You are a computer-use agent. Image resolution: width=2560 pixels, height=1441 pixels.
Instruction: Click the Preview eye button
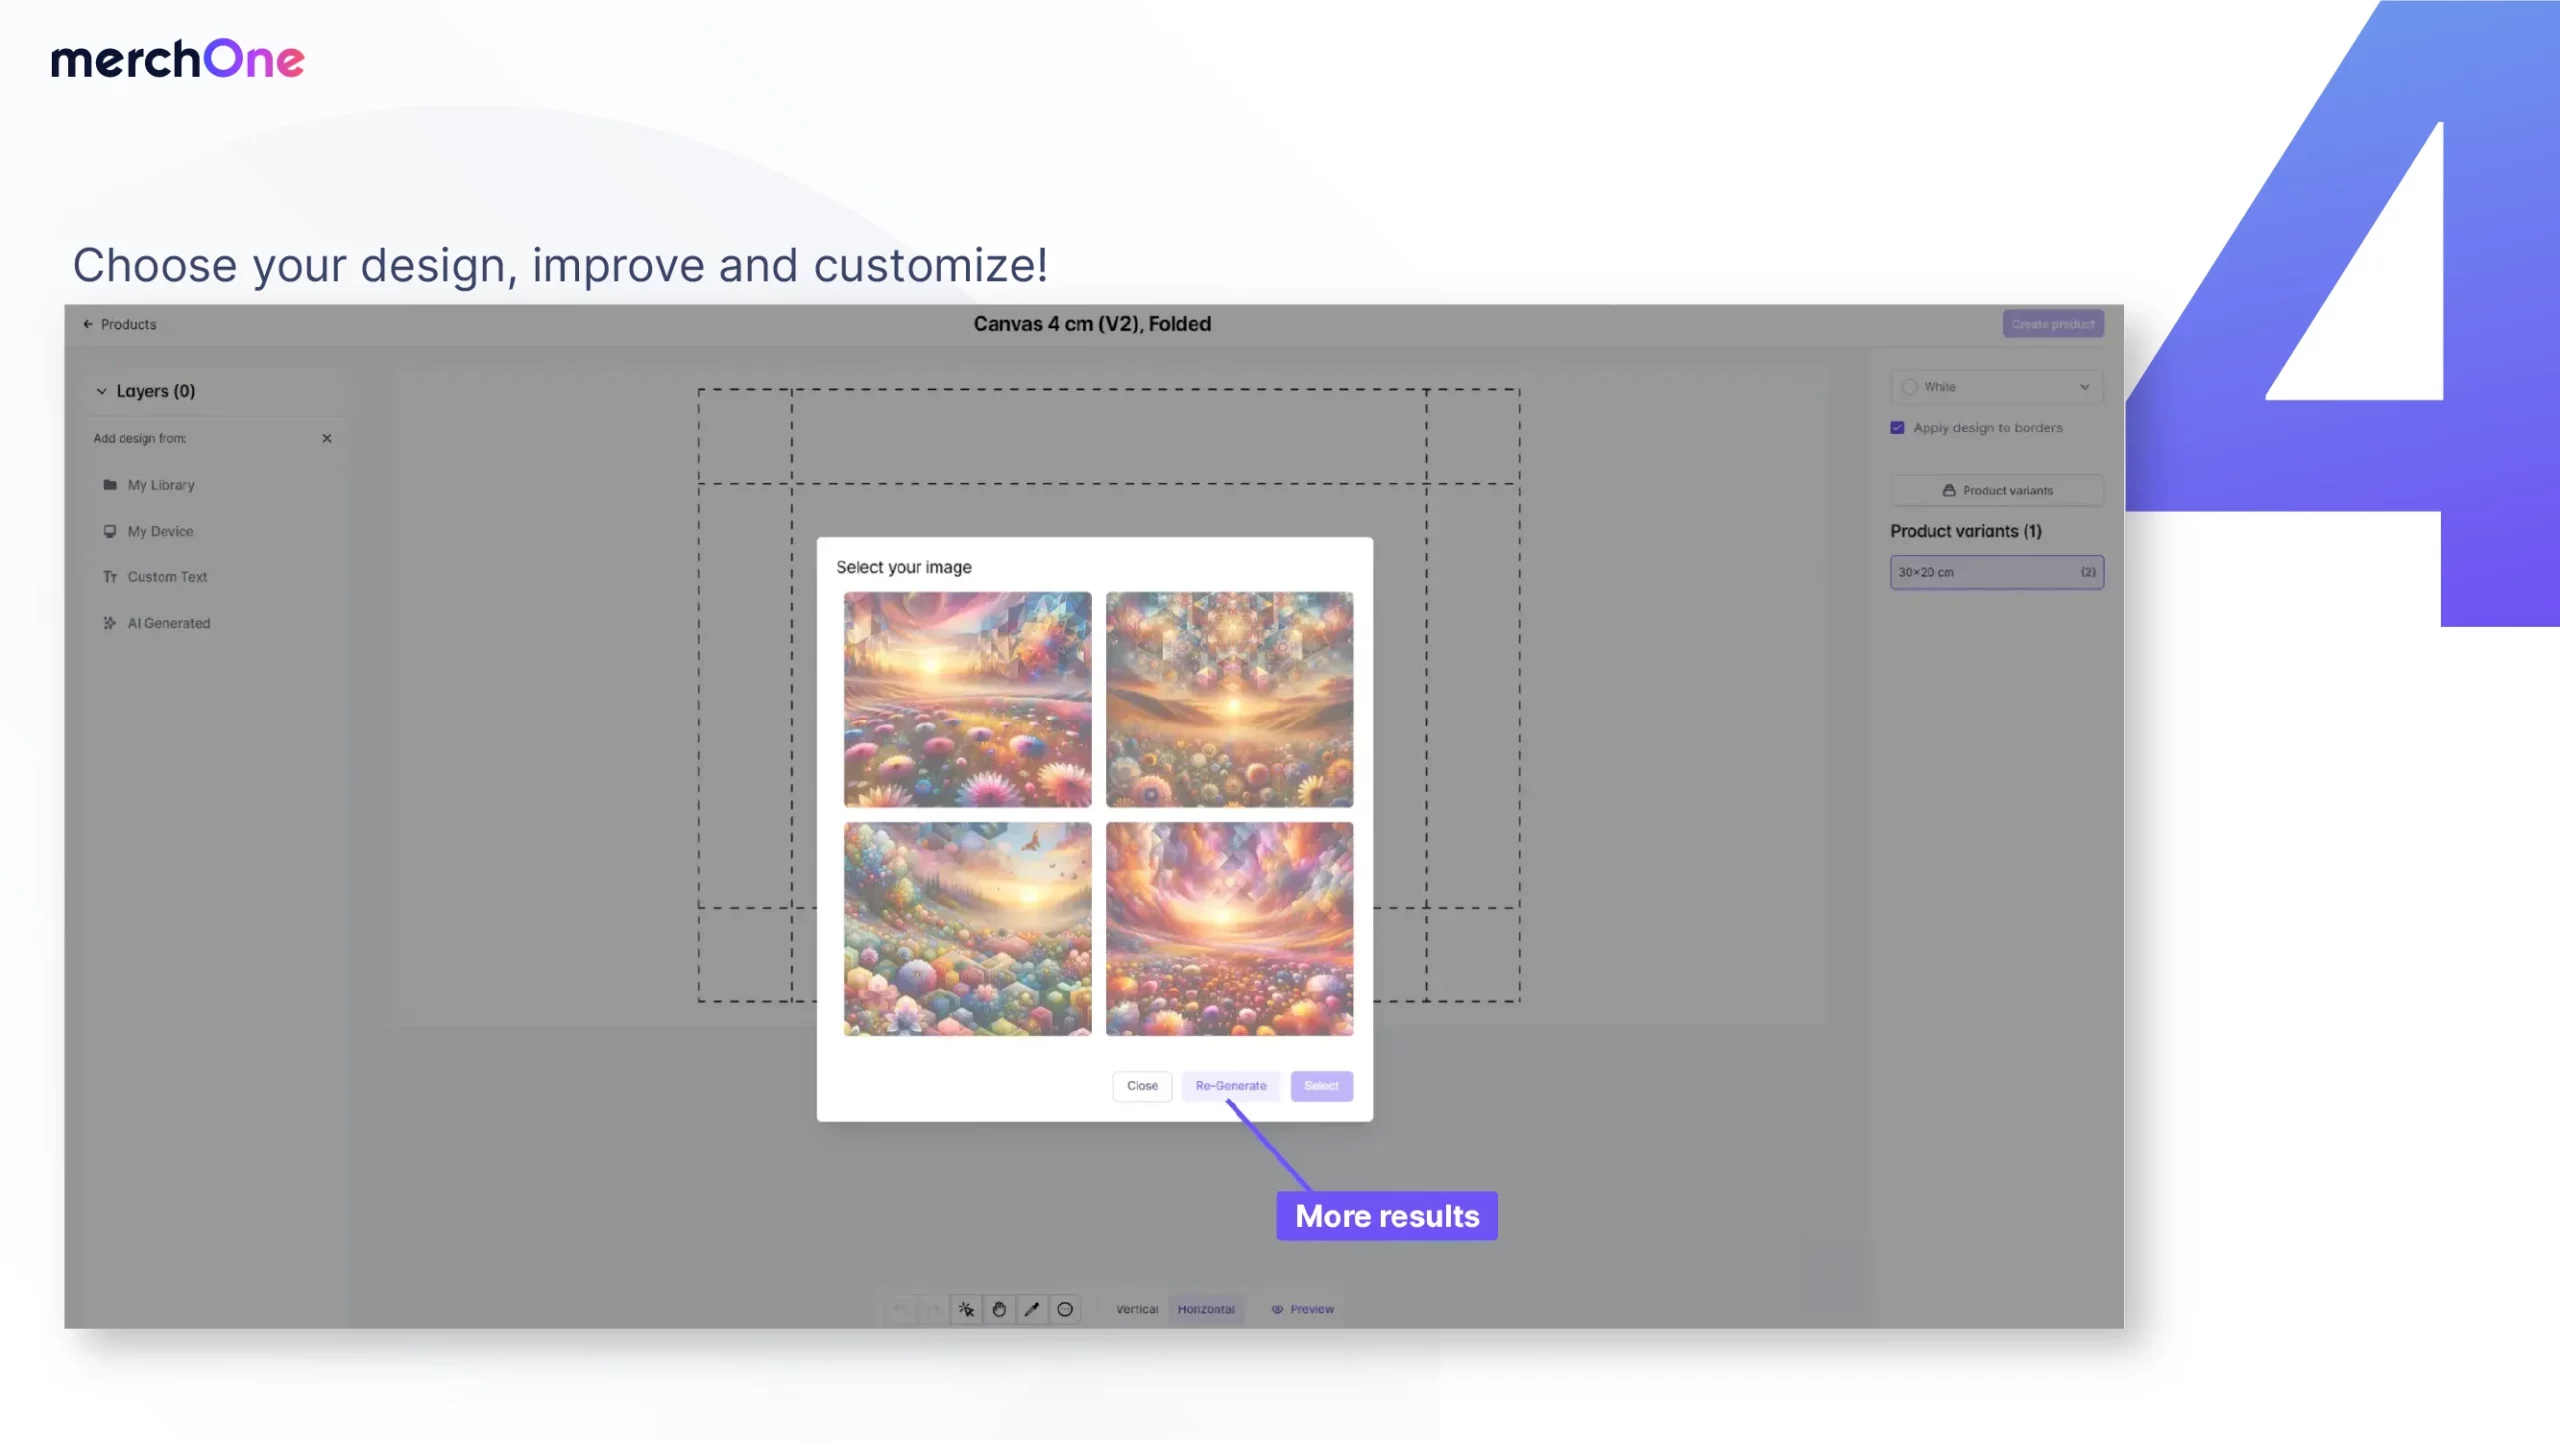(1302, 1309)
